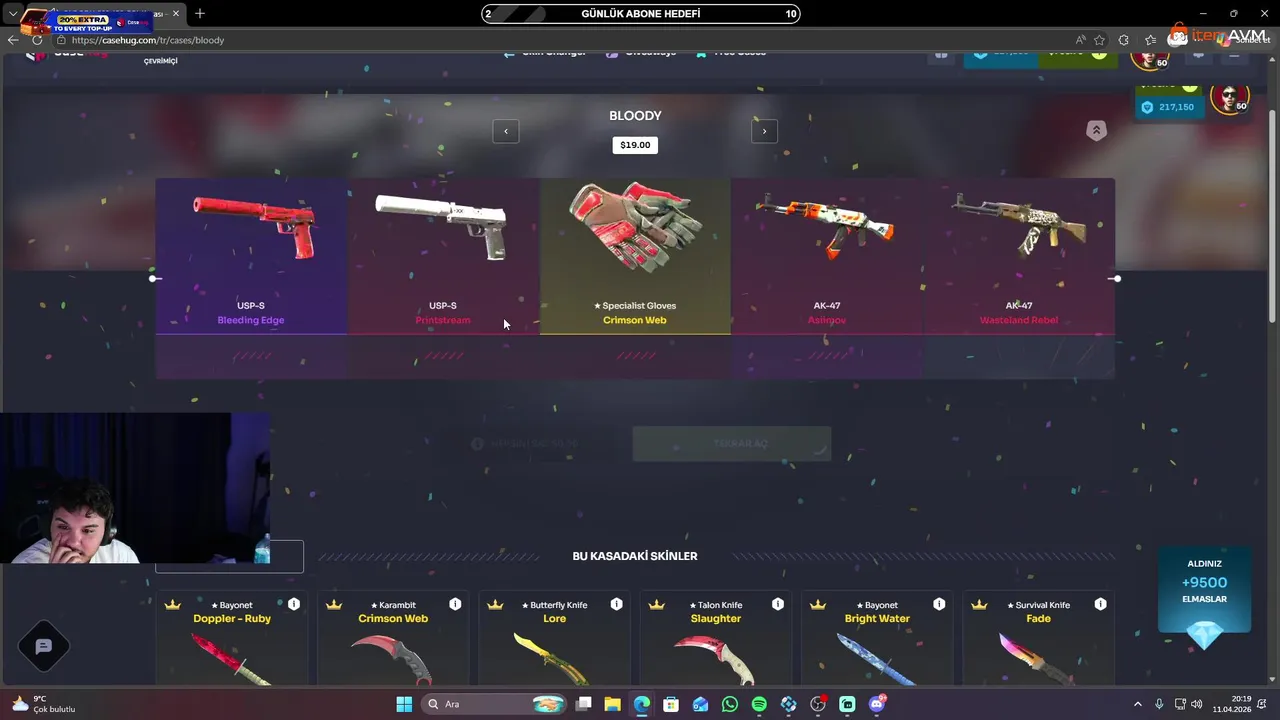This screenshot has height=720, width=1280.
Task: Open info for Butterfly Knife Lore
Action: click(616, 604)
